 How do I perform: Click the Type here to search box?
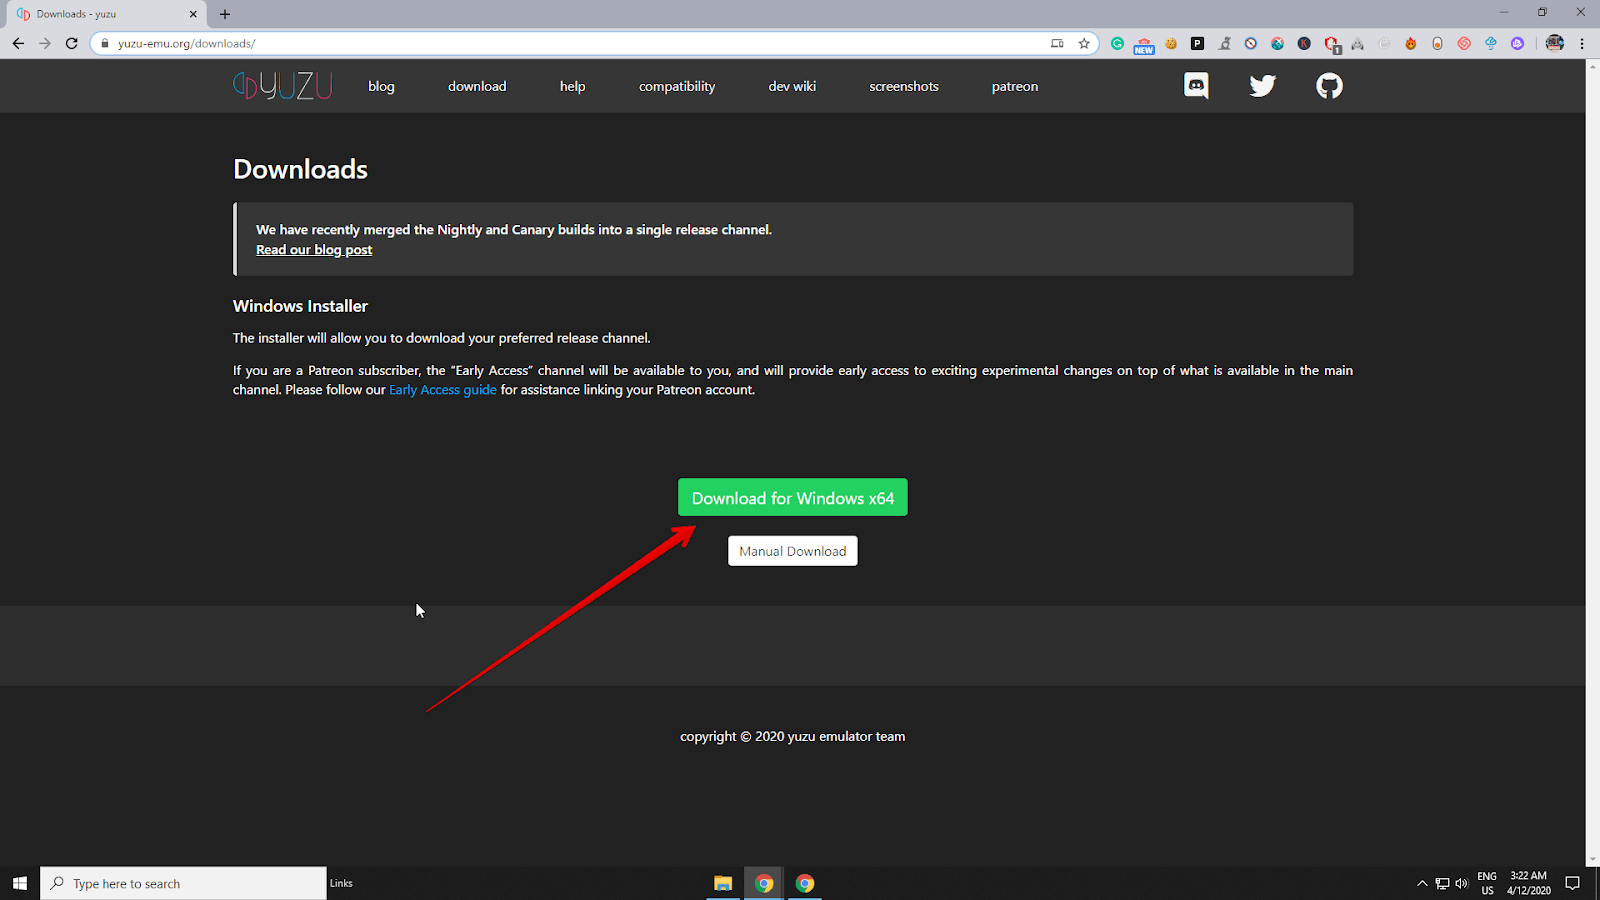184,883
